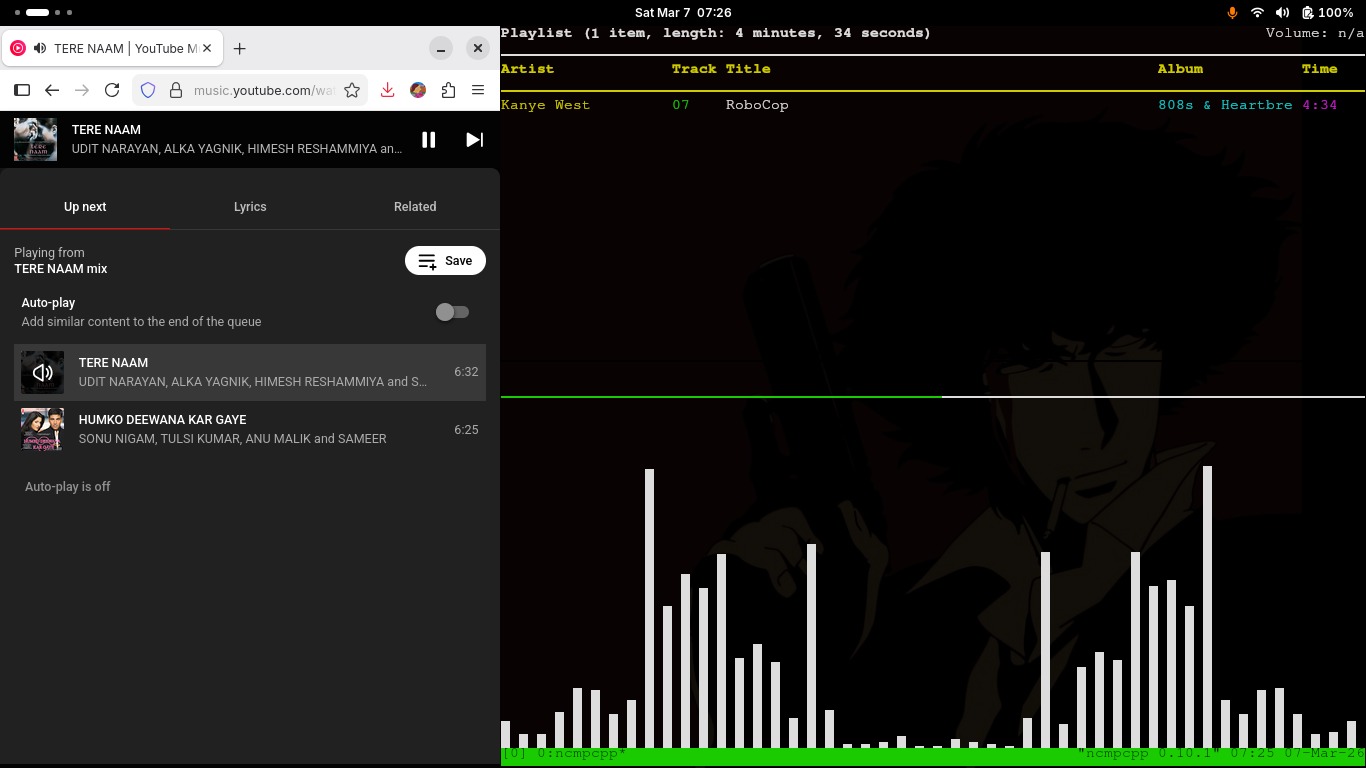Open the clock and calendar dropdown
Viewport: 1366px width, 768px height.
click(x=682, y=12)
